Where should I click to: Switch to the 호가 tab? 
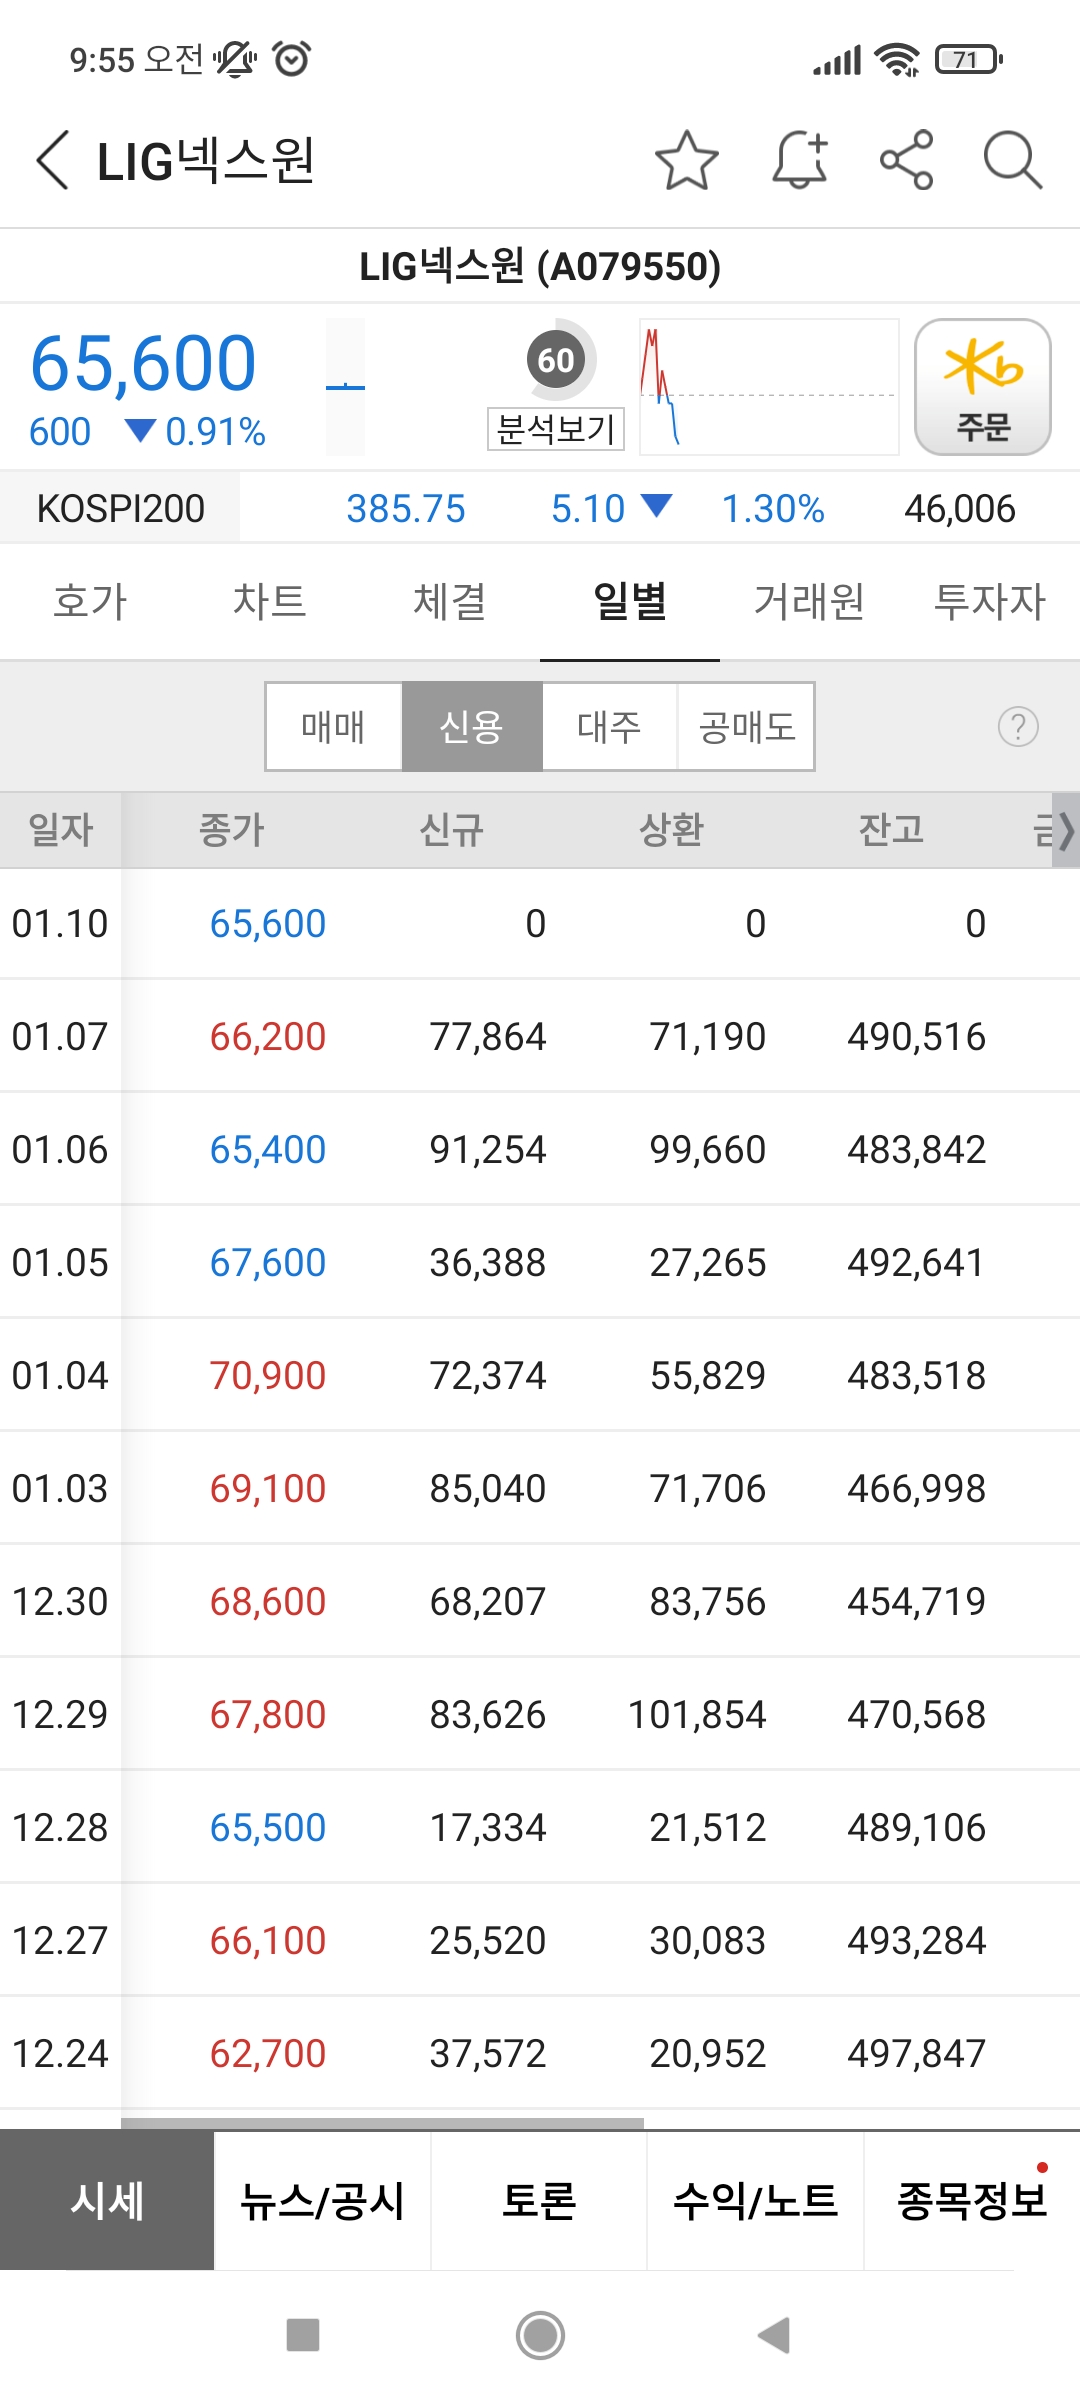coord(90,601)
